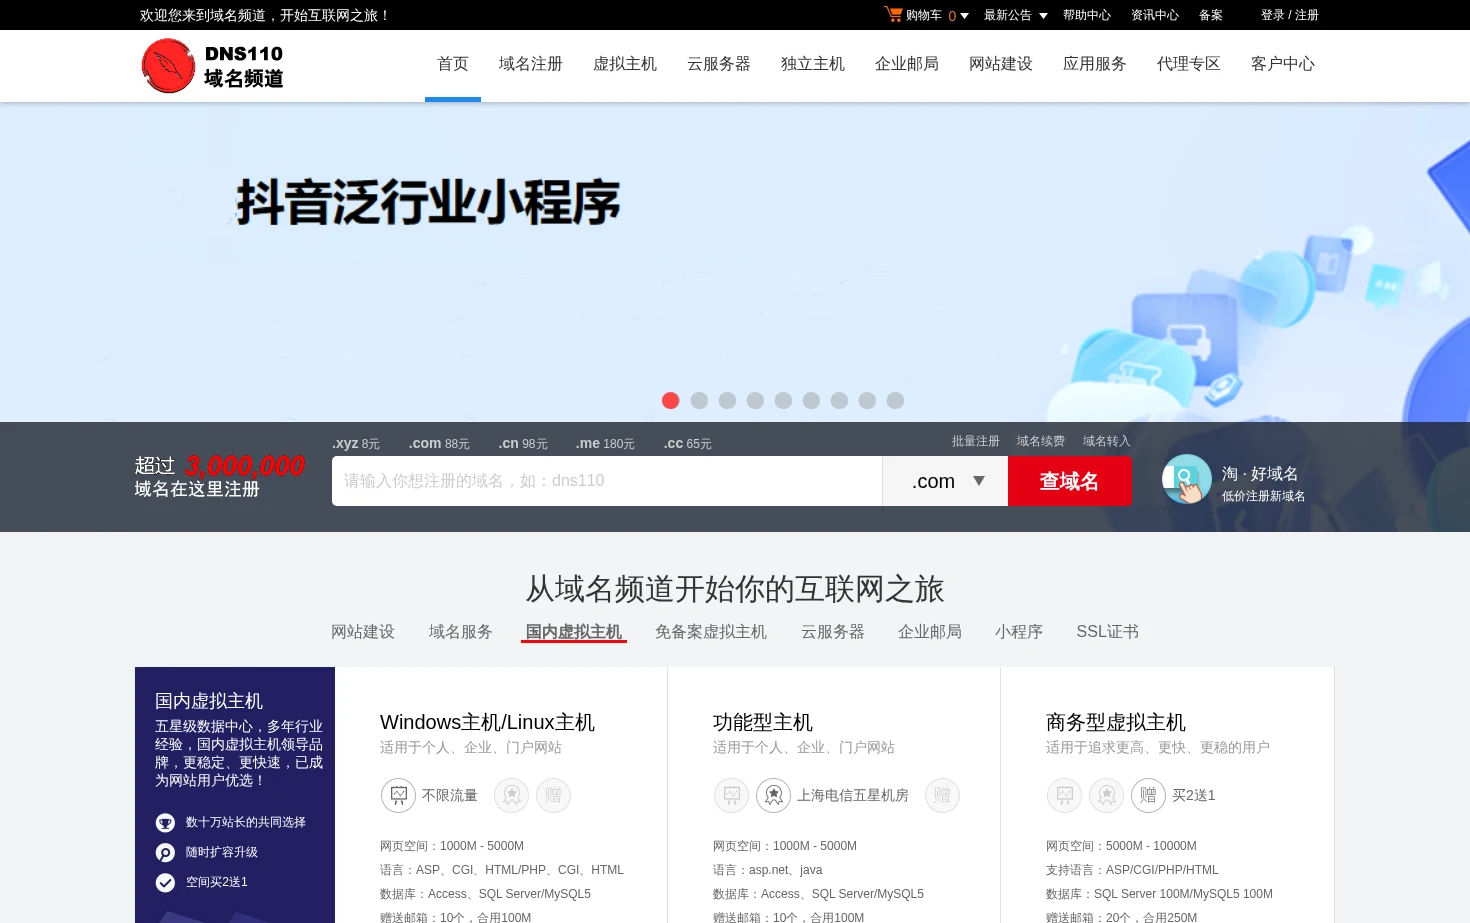
Task: Select the ninth carousel dot
Action: point(895,401)
